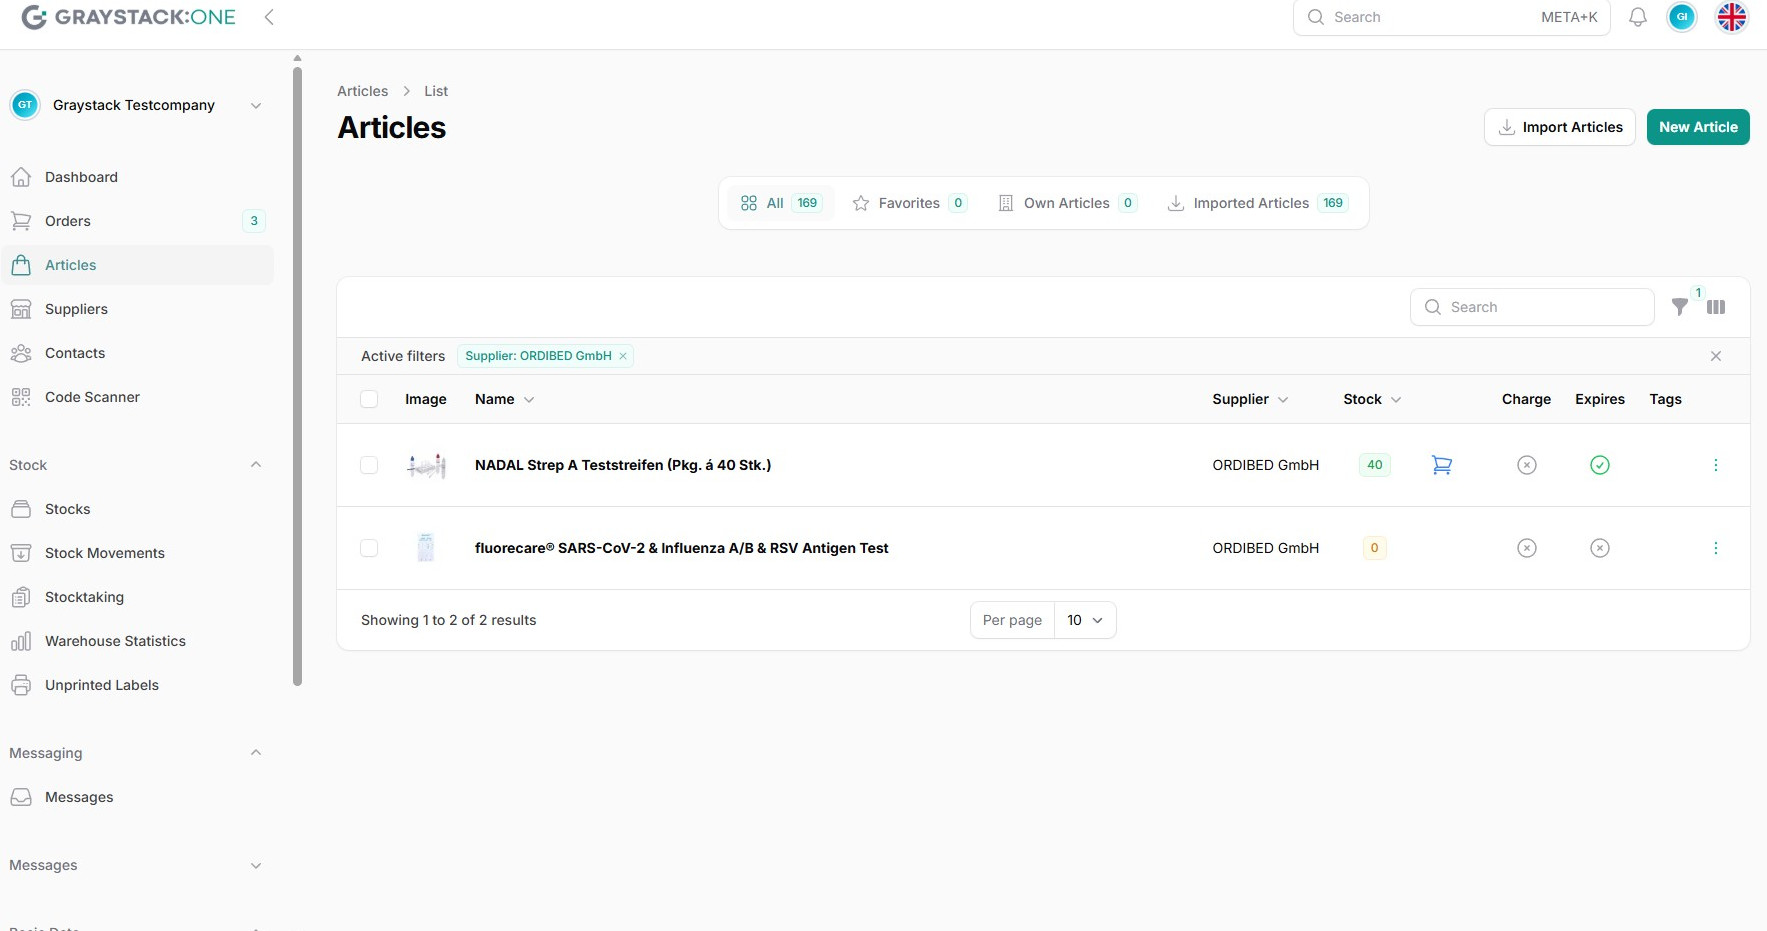The width and height of the screenshot is (1767, 931).
Task: Click the New Article button
Action: click(x=1697, y=127)
